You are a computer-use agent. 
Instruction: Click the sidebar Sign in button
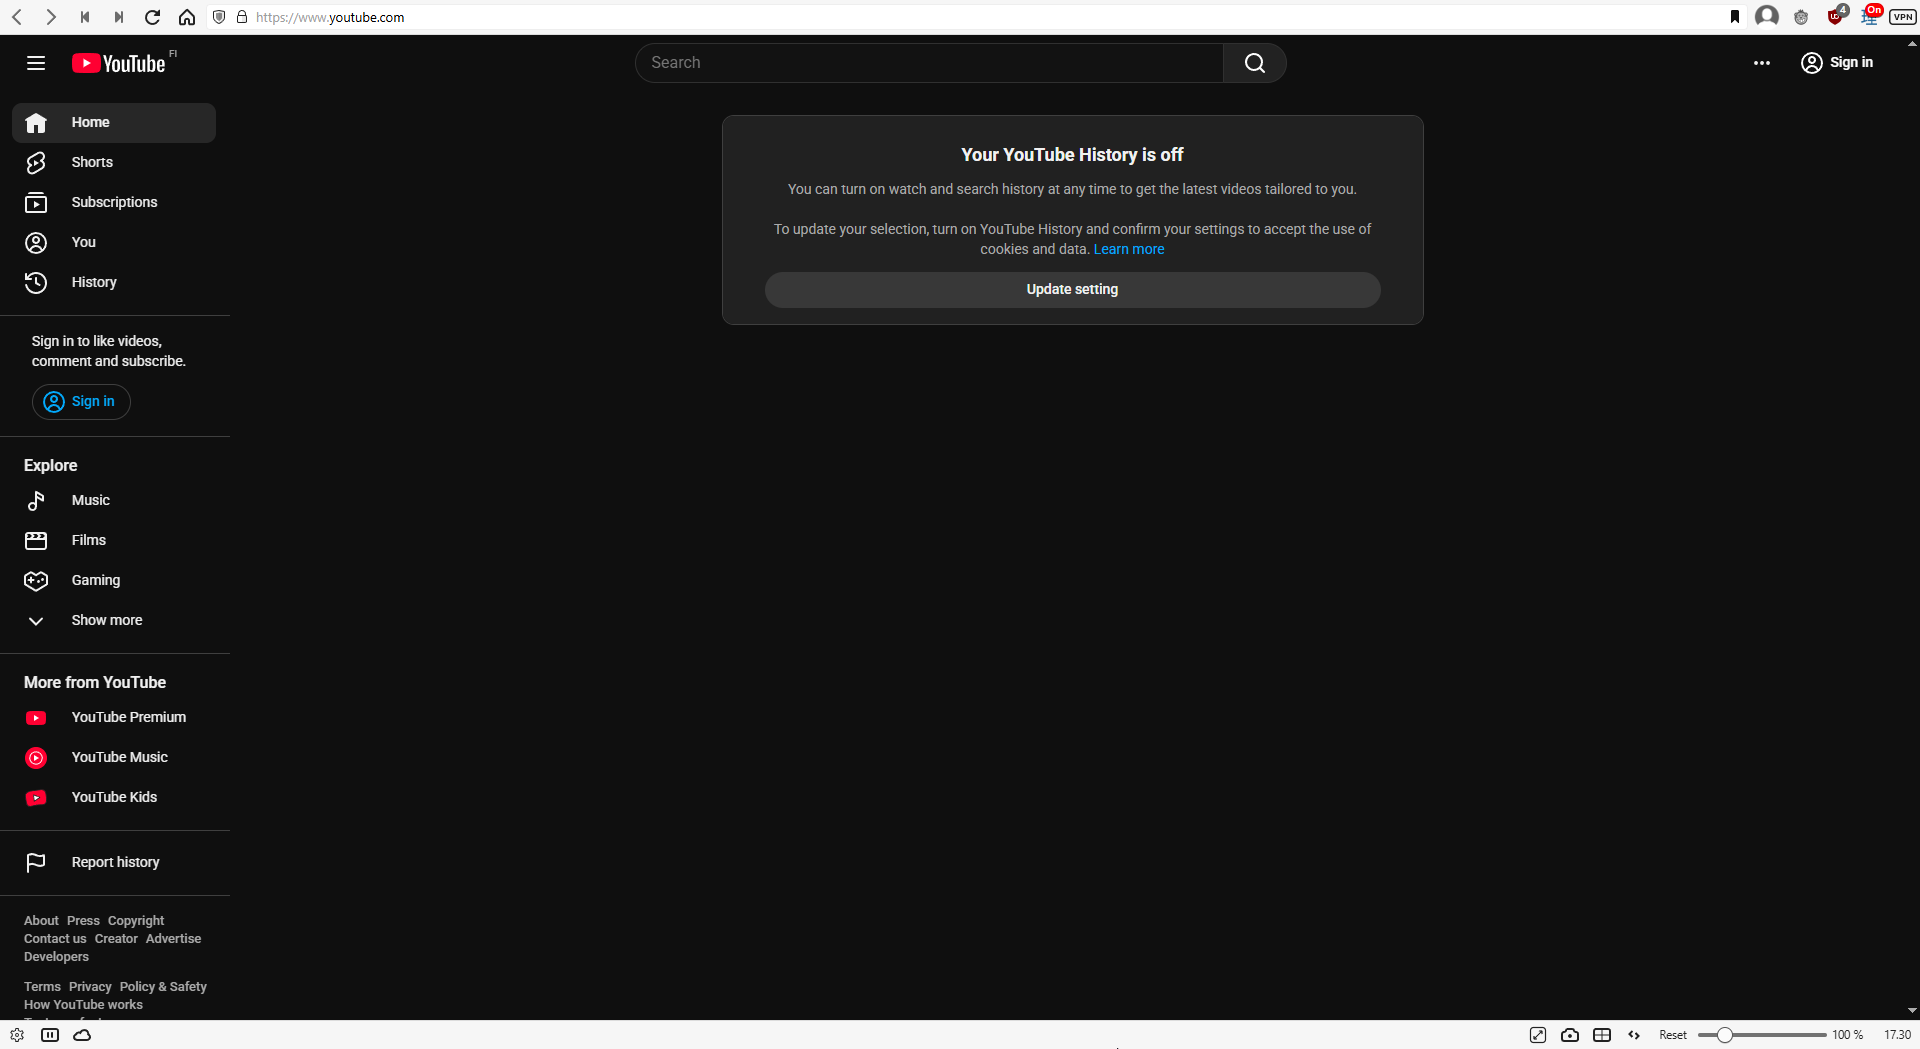(81, 402)
